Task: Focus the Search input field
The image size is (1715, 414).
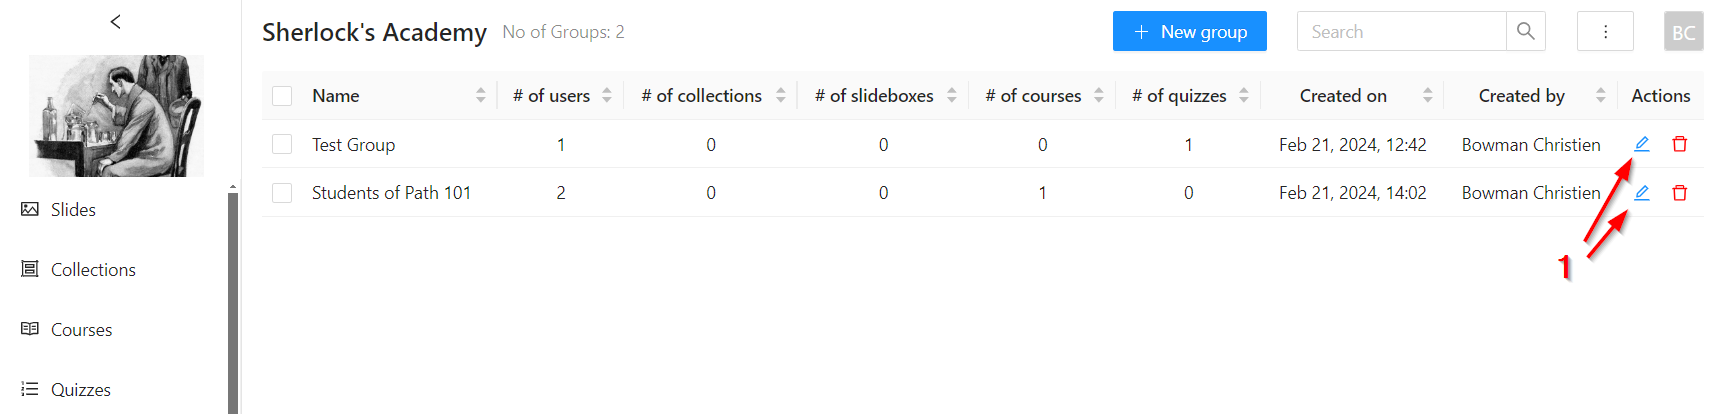Action: [1401, 31]
